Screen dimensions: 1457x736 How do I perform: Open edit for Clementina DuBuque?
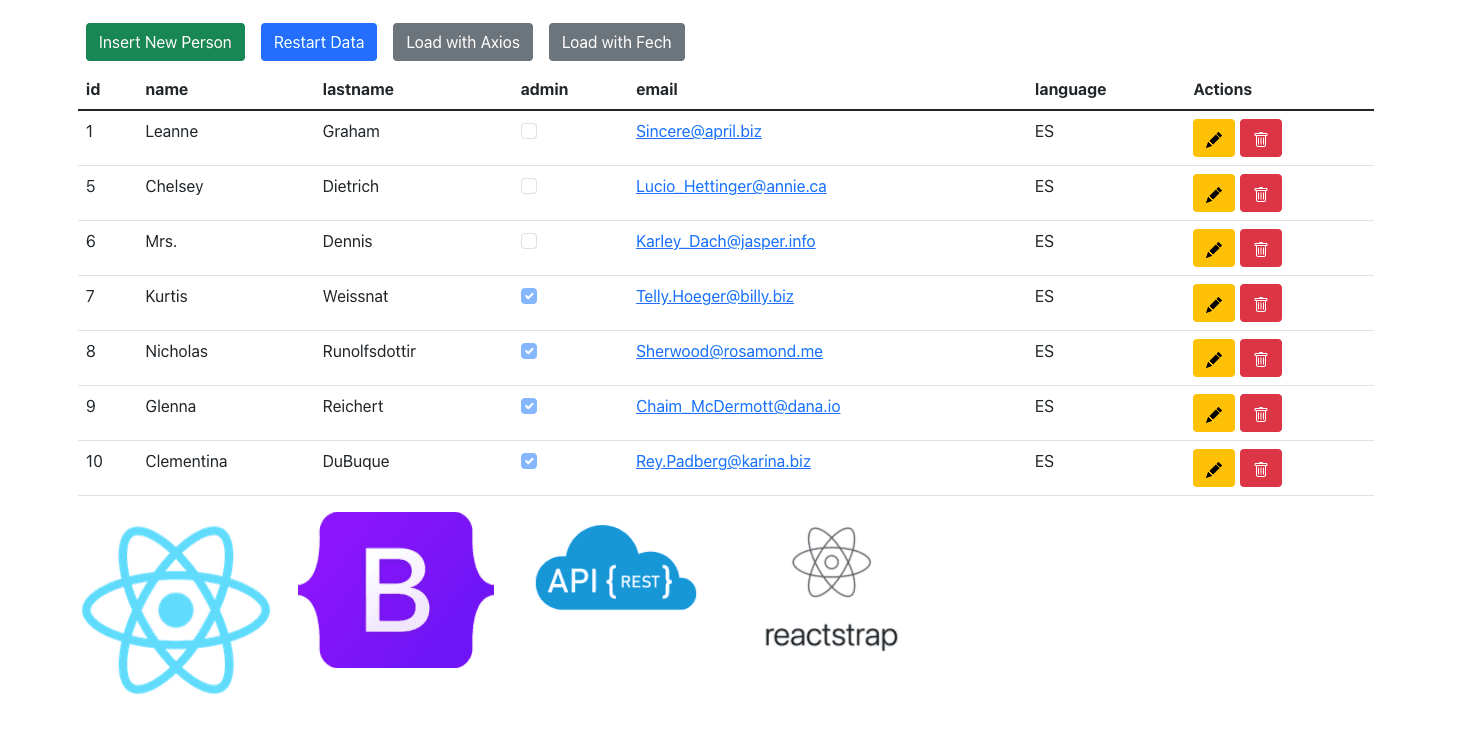coord(1213,469)
